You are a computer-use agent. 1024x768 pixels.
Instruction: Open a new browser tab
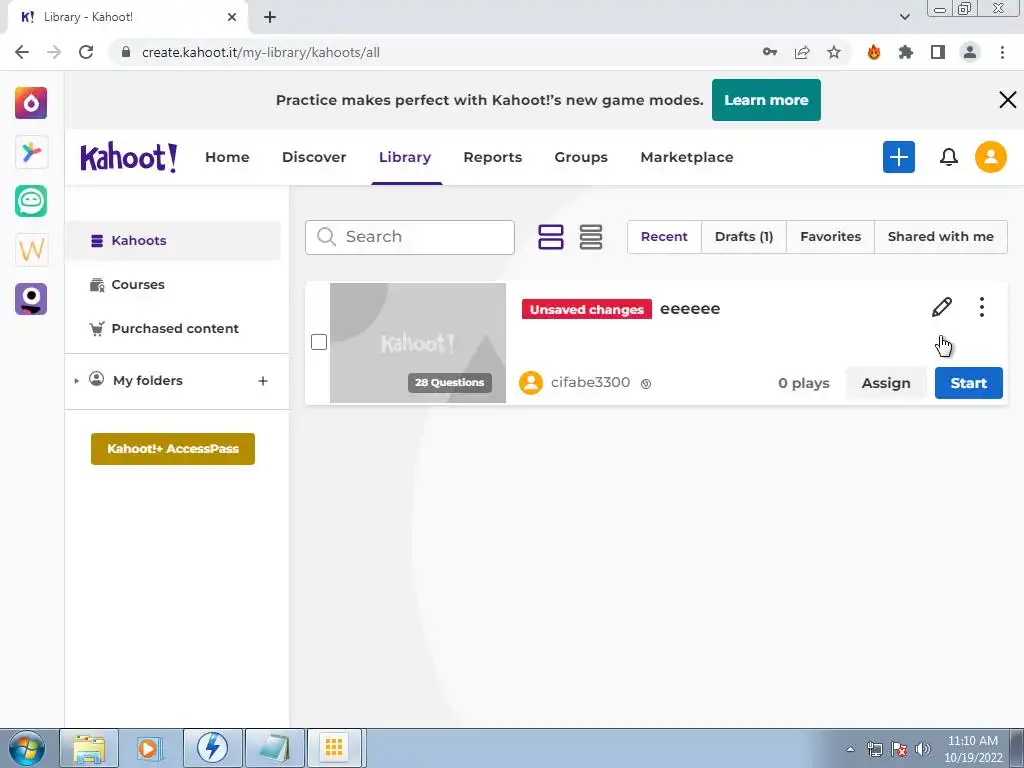pos(270,17)
